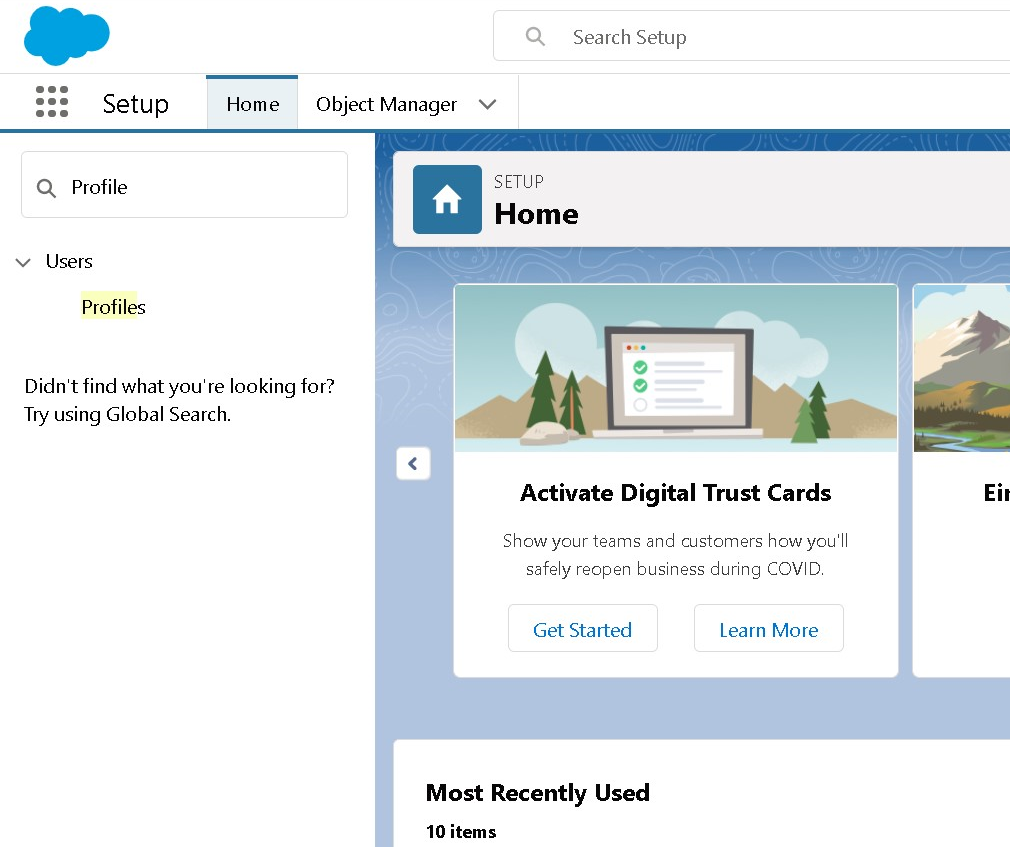The width and height of the screenshot is (1010, 847).
Task: Click the mountain landscape card image
Action: [962, 368]
